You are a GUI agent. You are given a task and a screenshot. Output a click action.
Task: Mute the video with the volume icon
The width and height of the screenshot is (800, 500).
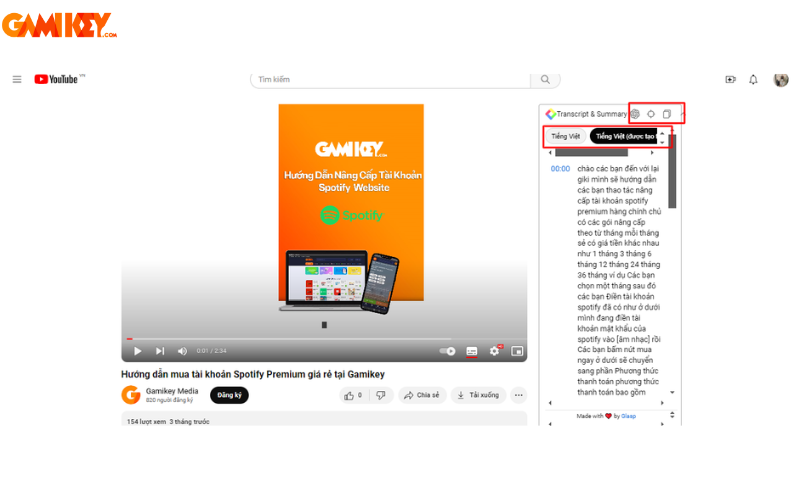point(182,351)
